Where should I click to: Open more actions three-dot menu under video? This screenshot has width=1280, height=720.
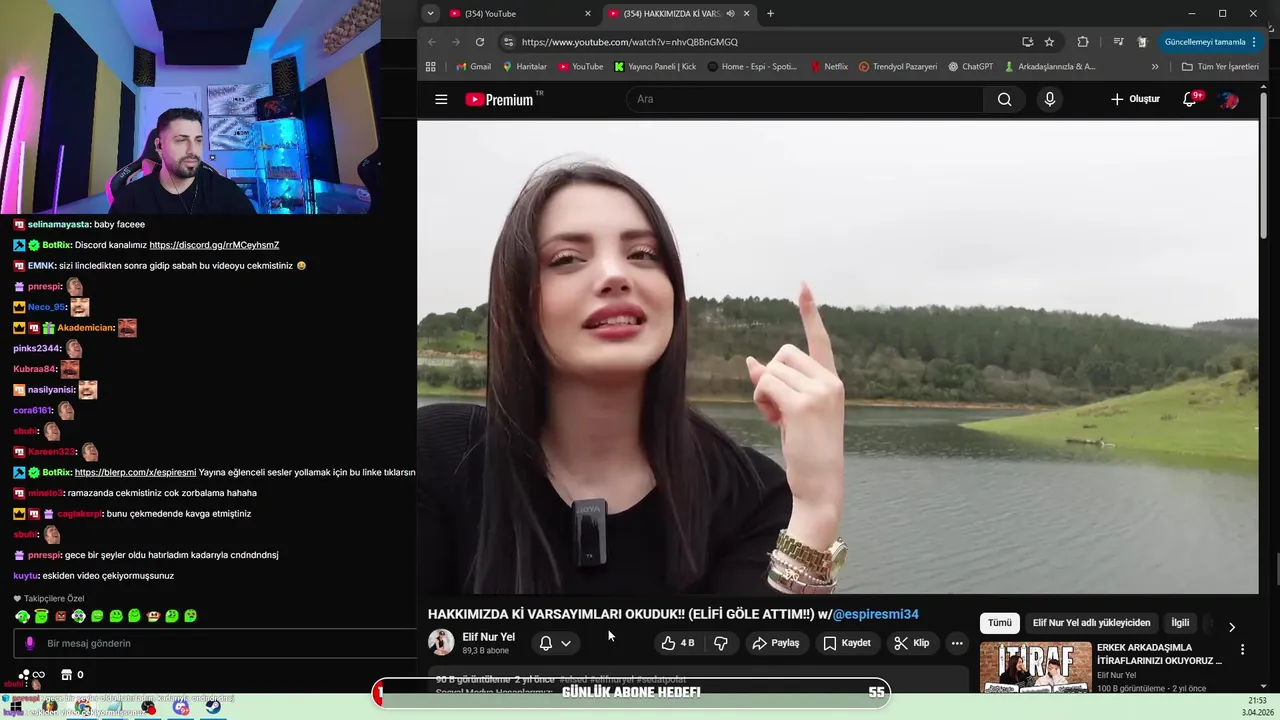click(x=957, y=643)
